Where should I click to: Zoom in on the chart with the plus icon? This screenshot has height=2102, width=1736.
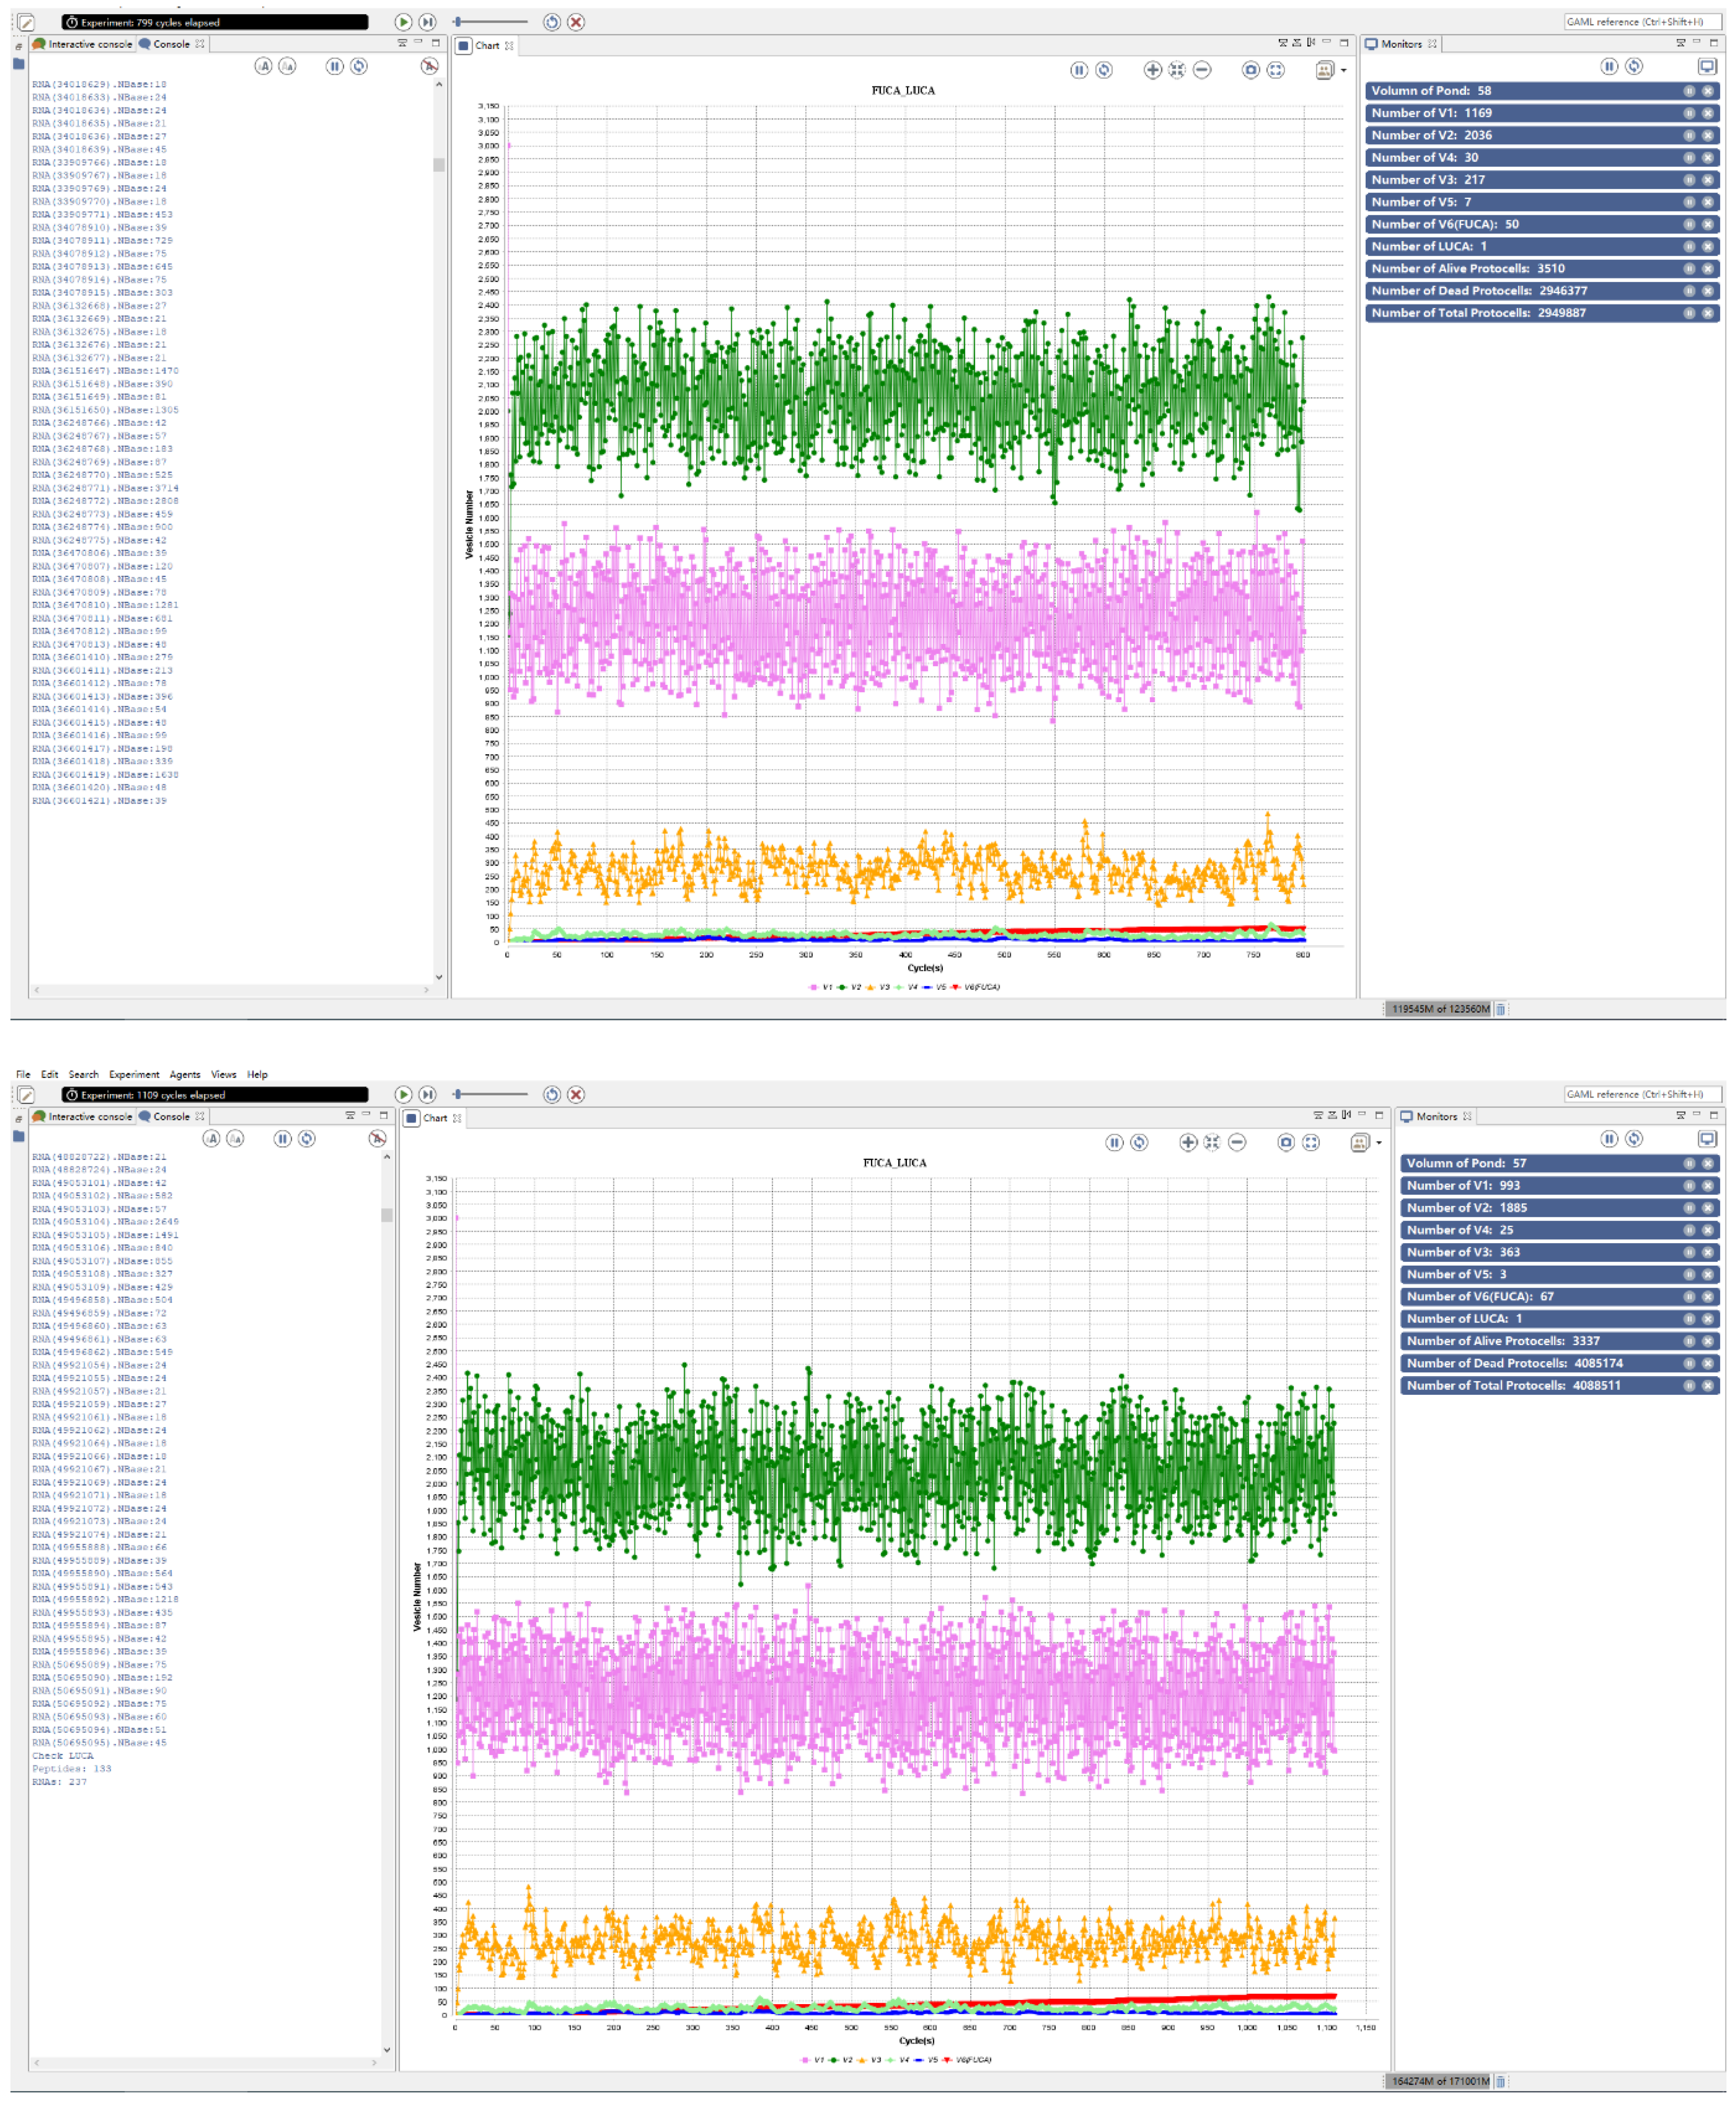[x=1152, y=71]
